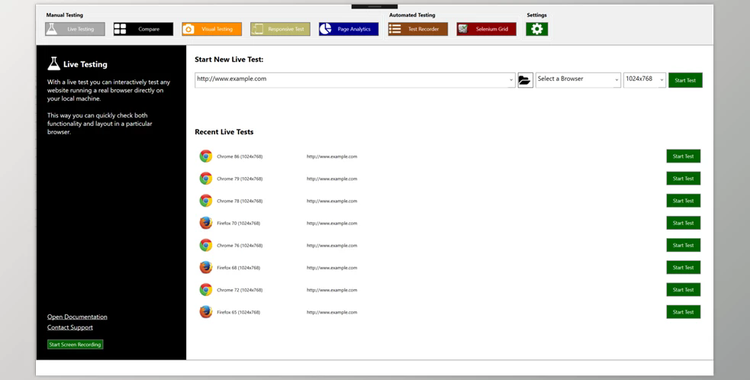750x380 pixels.
Task: Click the Chrome 72 browser icon
Action: (x=206, y=290)
